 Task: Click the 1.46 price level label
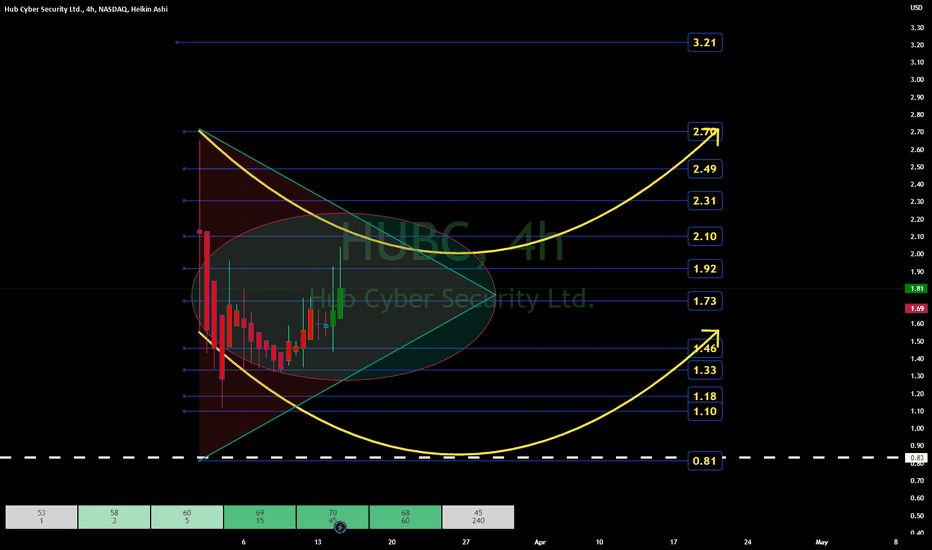pos(705,348)
